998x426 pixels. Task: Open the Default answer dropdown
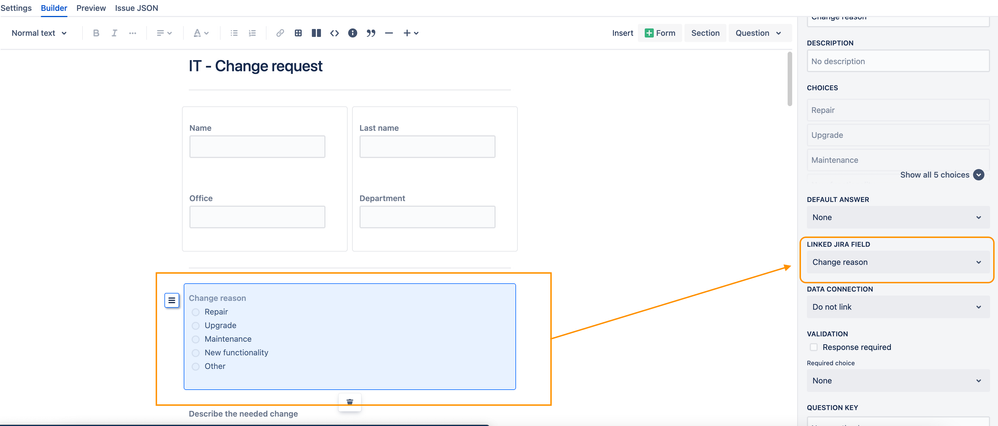coord(898,217)
